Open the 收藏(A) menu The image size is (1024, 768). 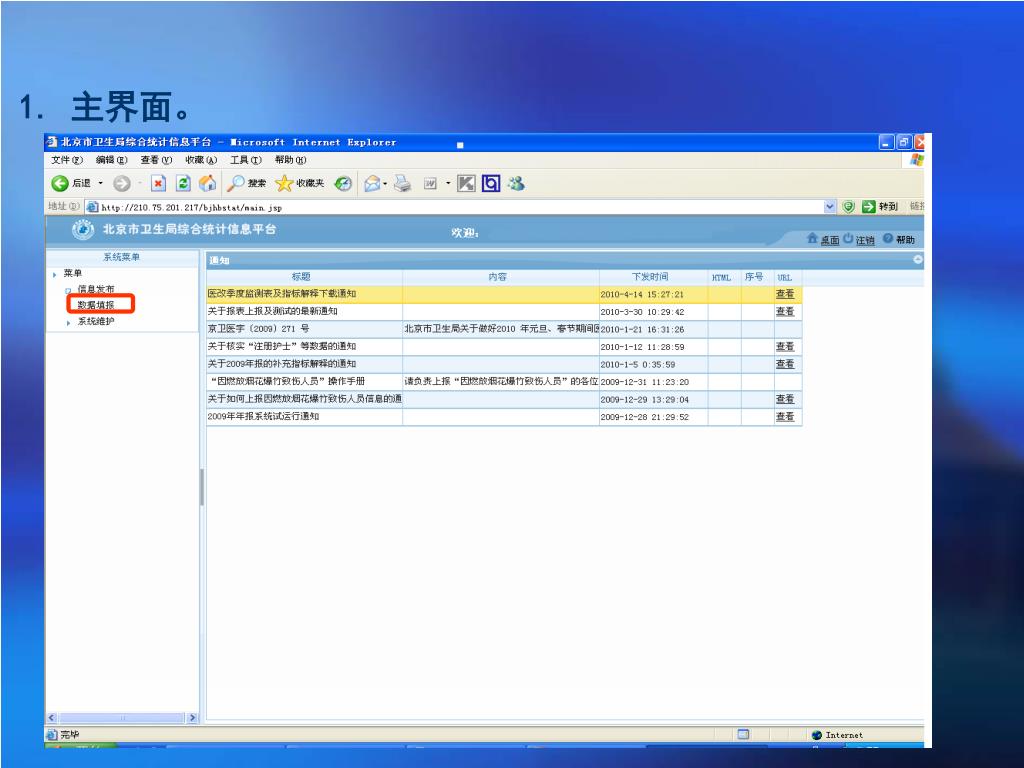point(200,160)
